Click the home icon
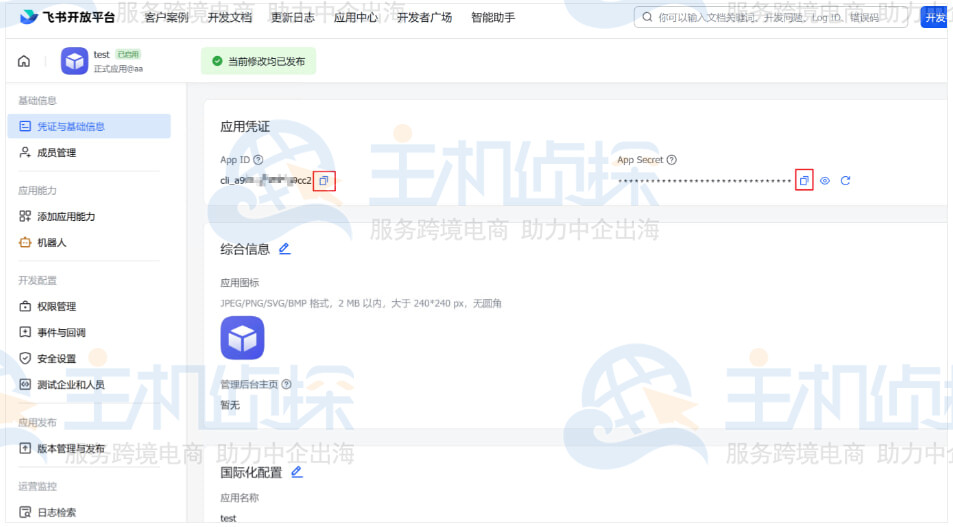This screenshot has width=953, height=527. coord(24,62)
